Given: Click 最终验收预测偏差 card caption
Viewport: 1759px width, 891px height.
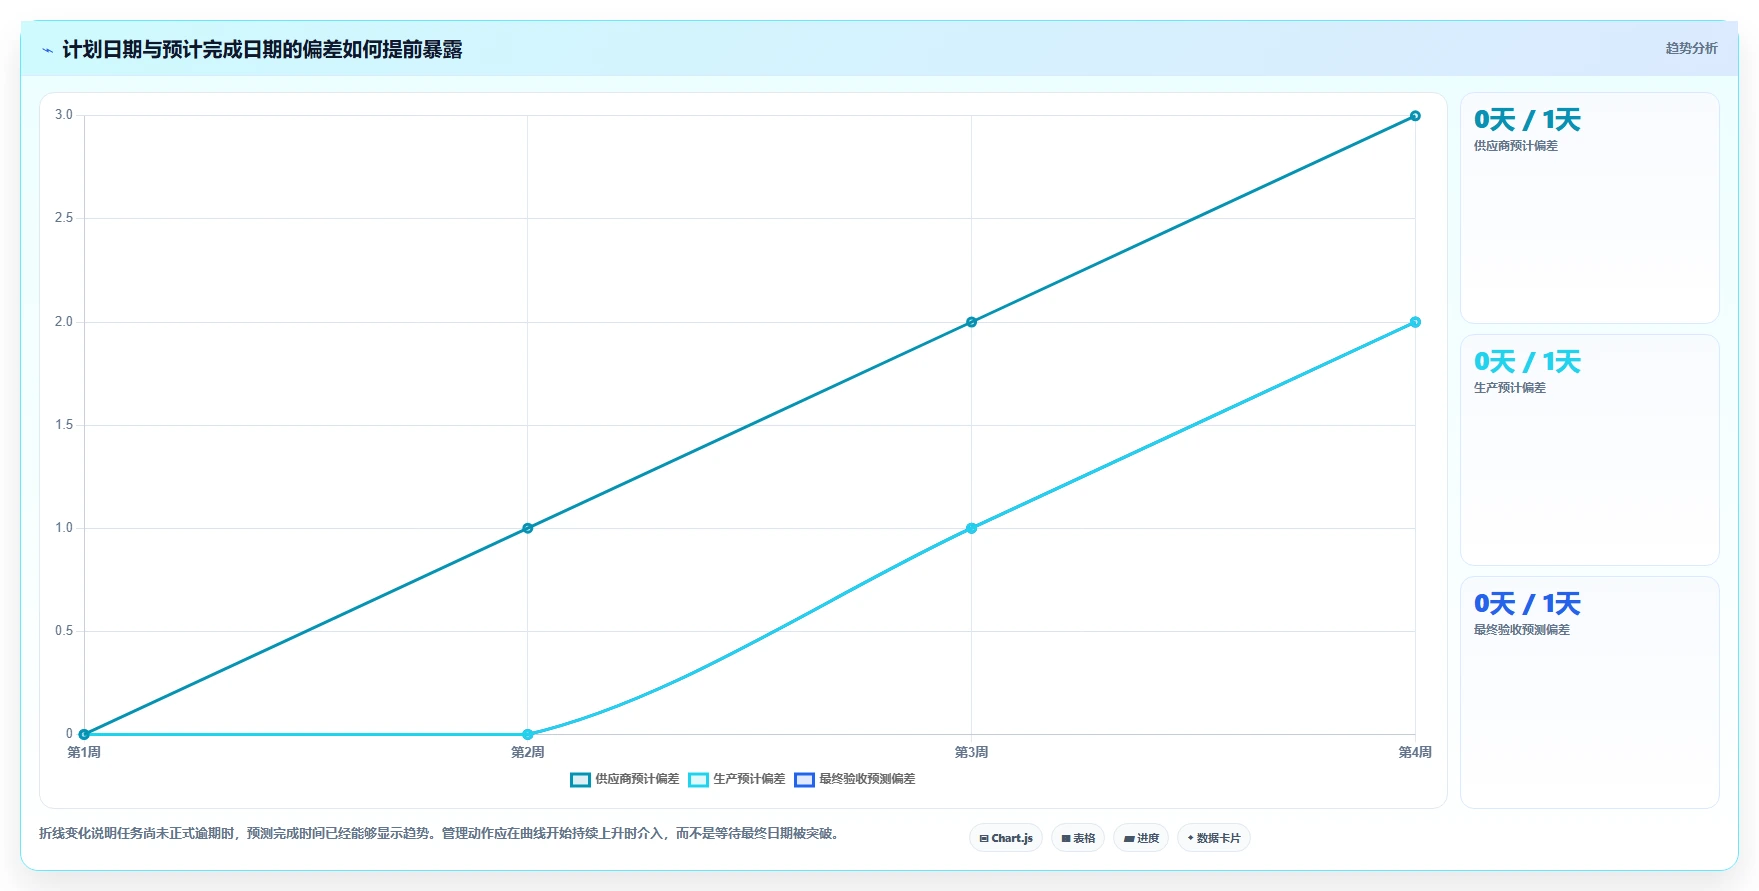Looking at the screenshot, I should pyautogui.click(x=1521, y=630).
